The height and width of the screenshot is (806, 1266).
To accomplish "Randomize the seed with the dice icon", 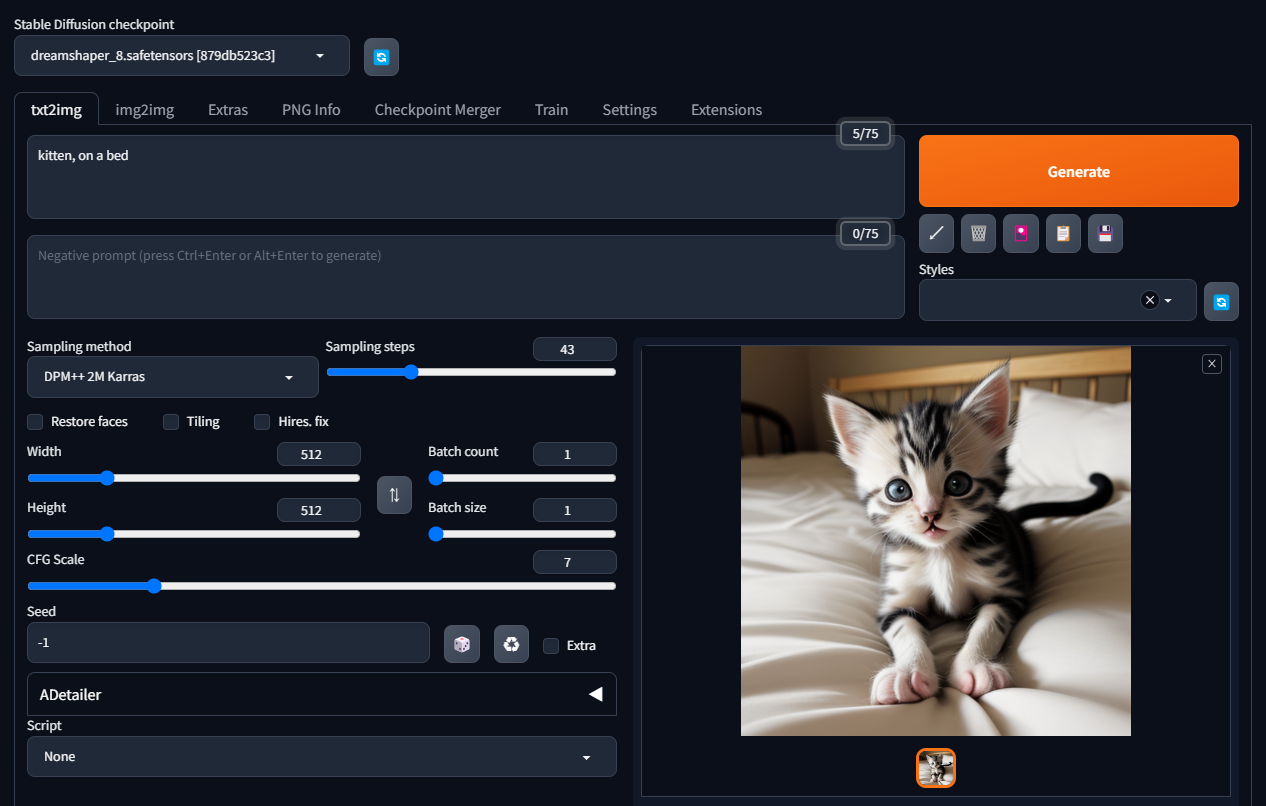I will pos(461,643).
